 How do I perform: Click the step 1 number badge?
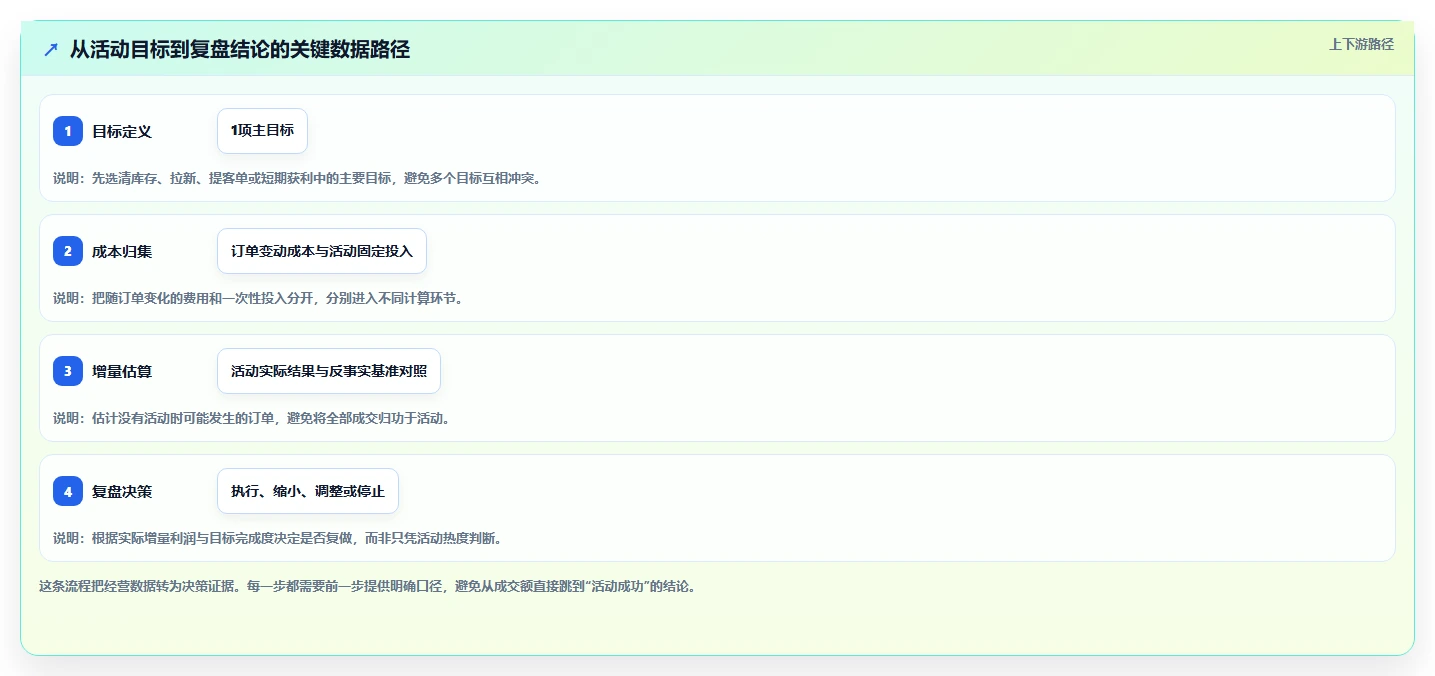pyautogui.click(x=68, y=131)
